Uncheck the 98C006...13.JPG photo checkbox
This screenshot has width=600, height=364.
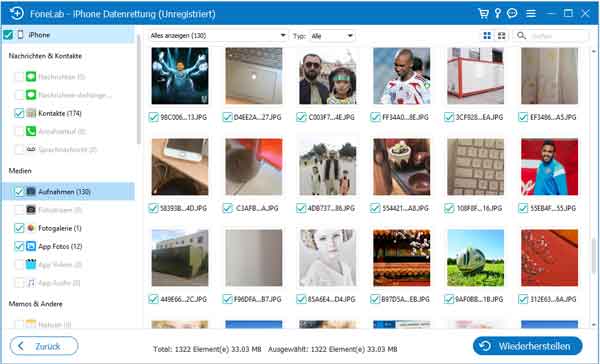click(153, 117)
